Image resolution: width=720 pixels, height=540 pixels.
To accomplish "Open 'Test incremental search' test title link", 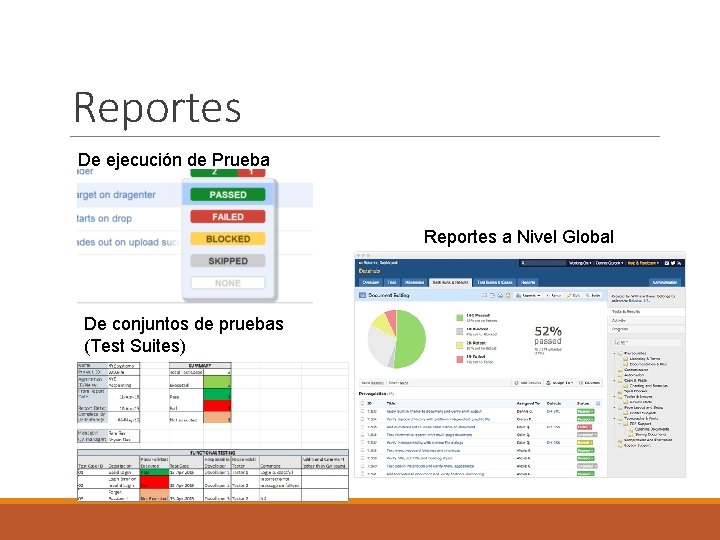I will click(429, 435).
